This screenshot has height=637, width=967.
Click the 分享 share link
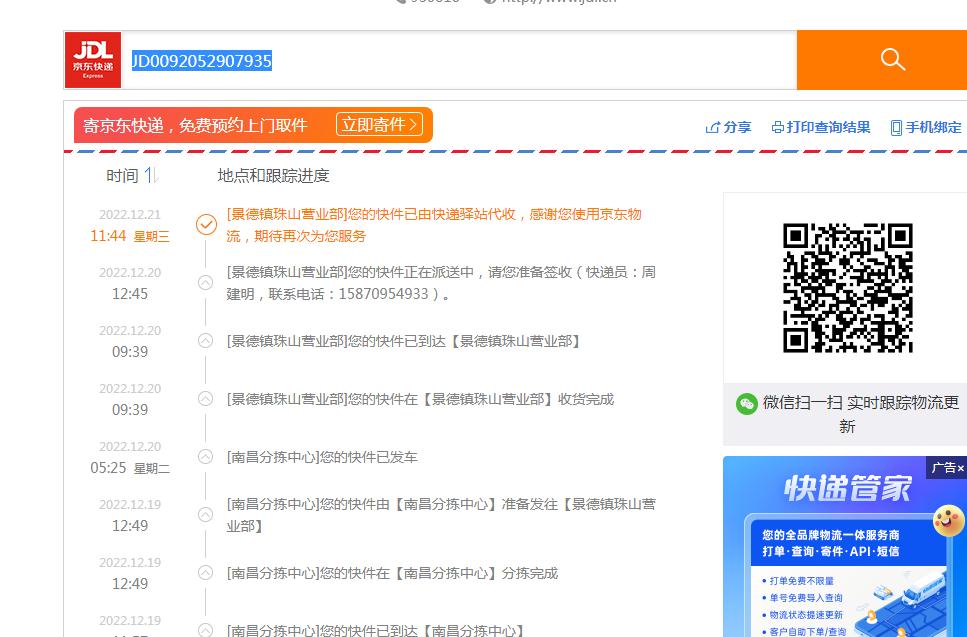click(x=728, y=127)
